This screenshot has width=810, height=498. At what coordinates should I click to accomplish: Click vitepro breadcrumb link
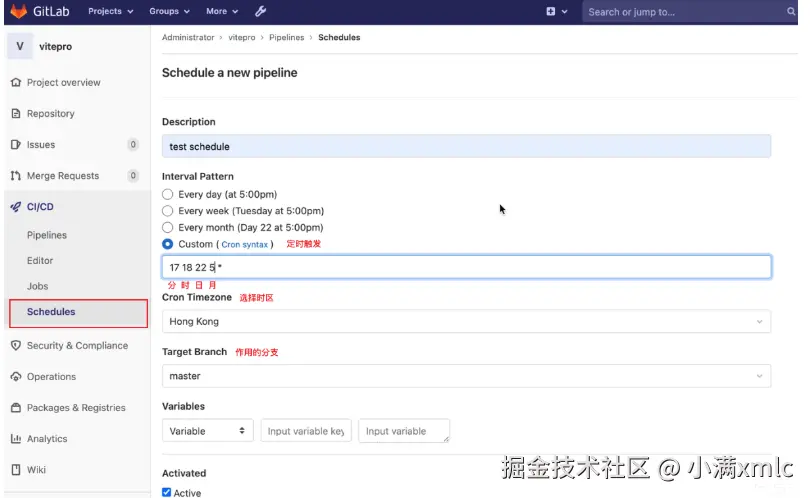click(242, 37)
